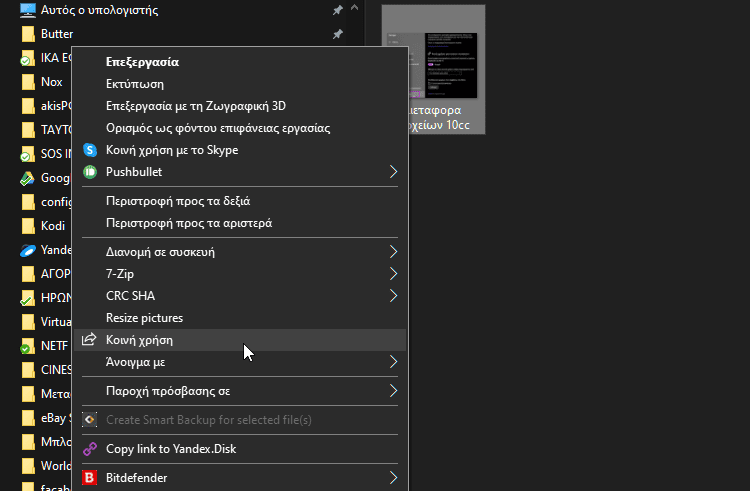750x491 pixels.
Task: Open the Nox folder label in sidebar
Action: click(52, 82)
